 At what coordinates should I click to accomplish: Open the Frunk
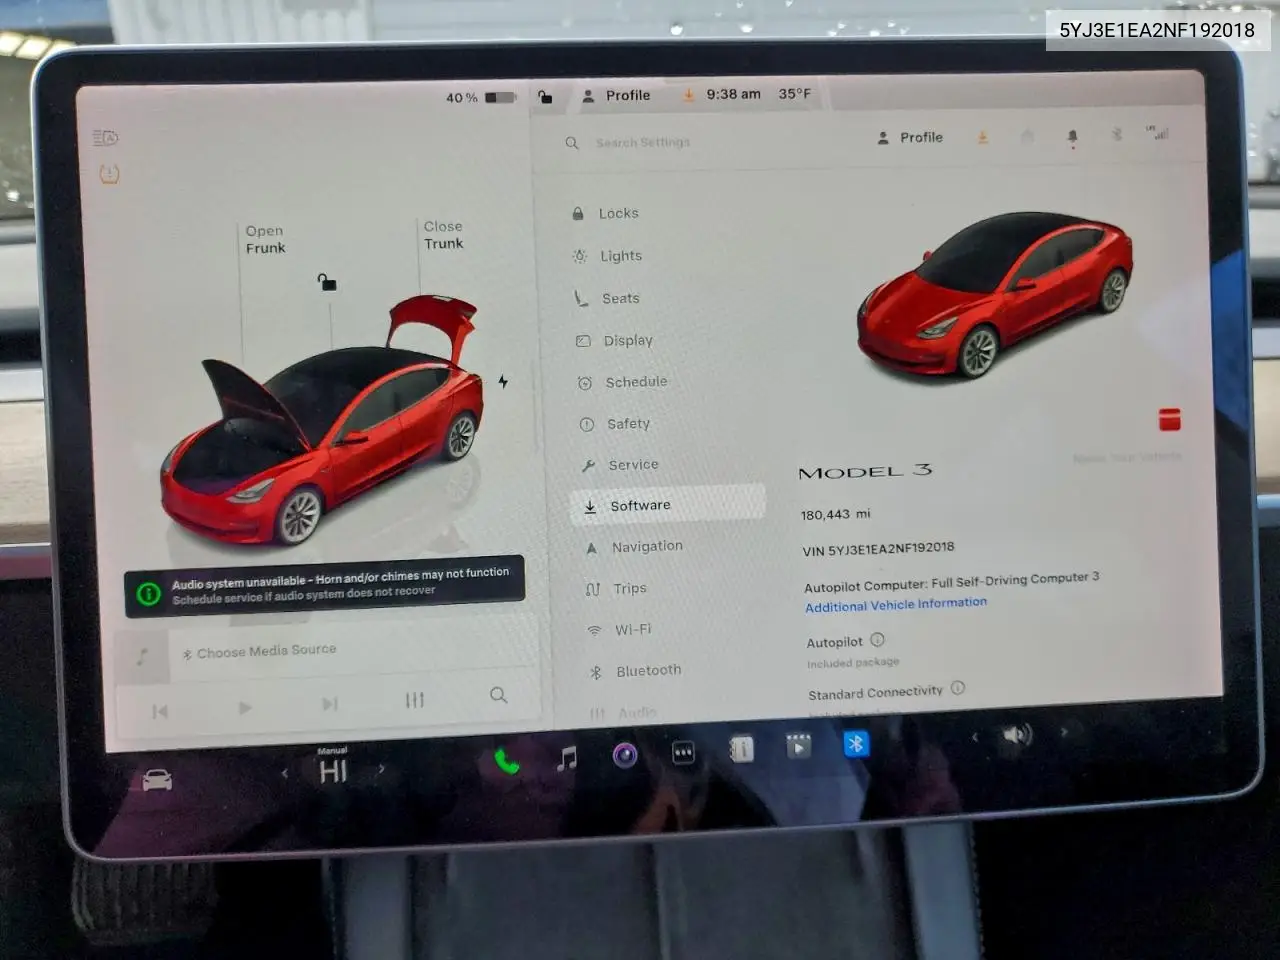coord(265,240)
